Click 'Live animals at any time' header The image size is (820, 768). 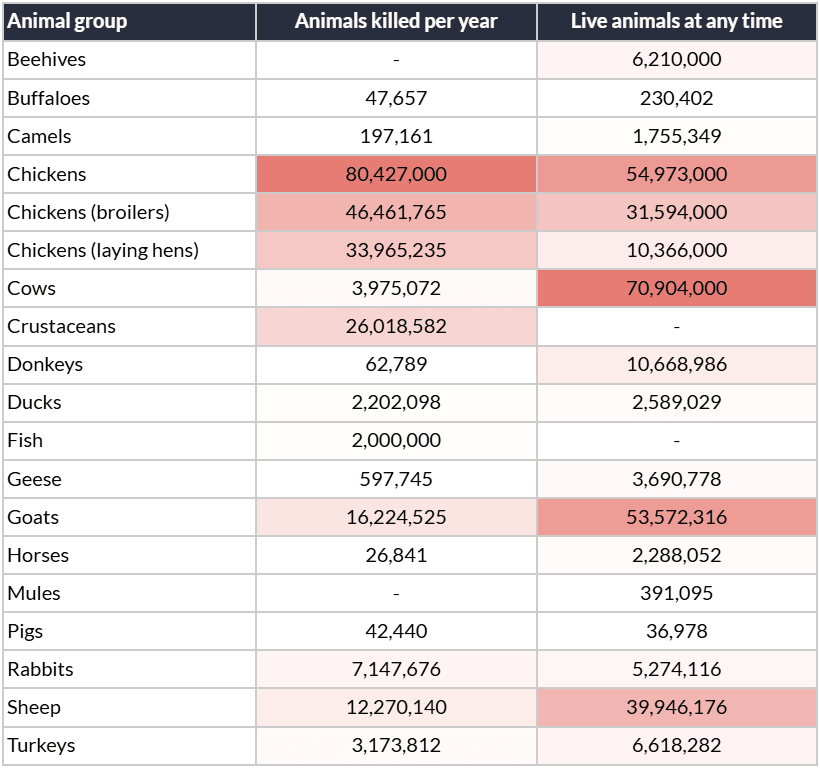coord(677,21)
